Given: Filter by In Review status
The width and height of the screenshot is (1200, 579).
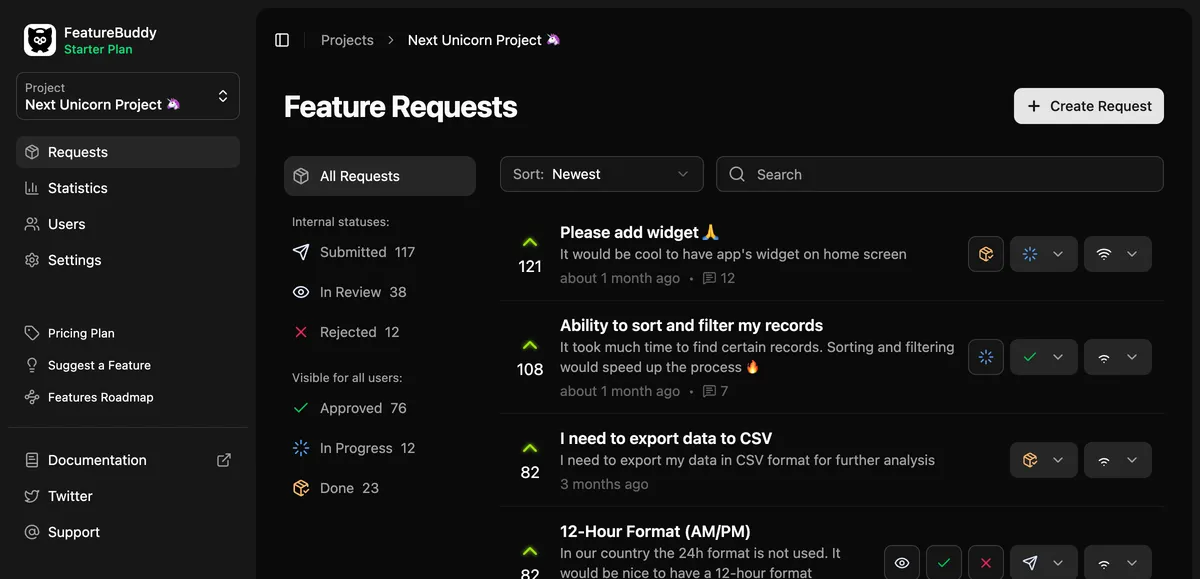Looking at the screenshot, I should [363, 292].
